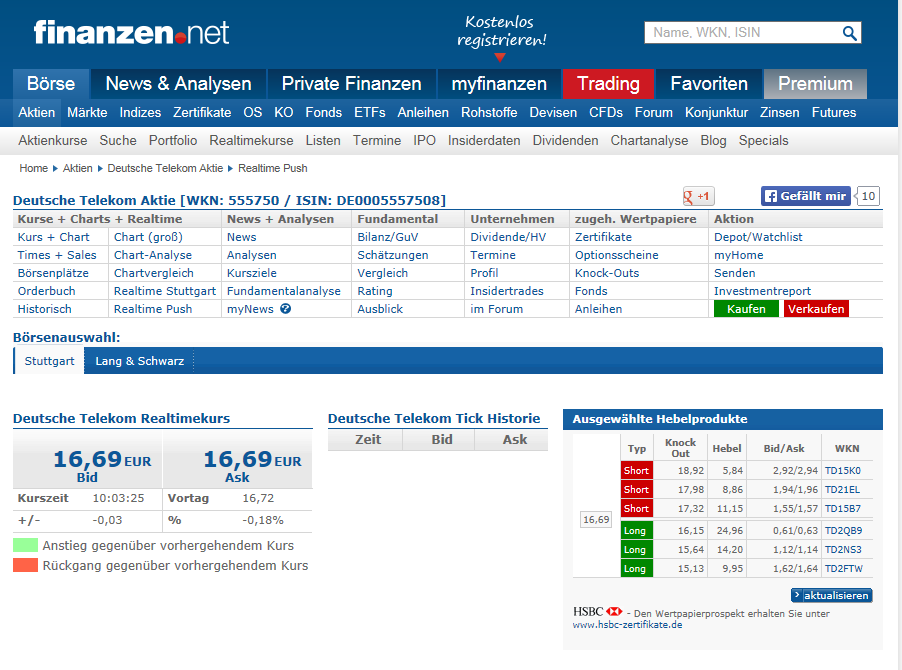Image resolution: width=902 pixels, height=670 pixels.
Task: Select the Bid price 16,69 EUR
Action: [x=102, y=460]
